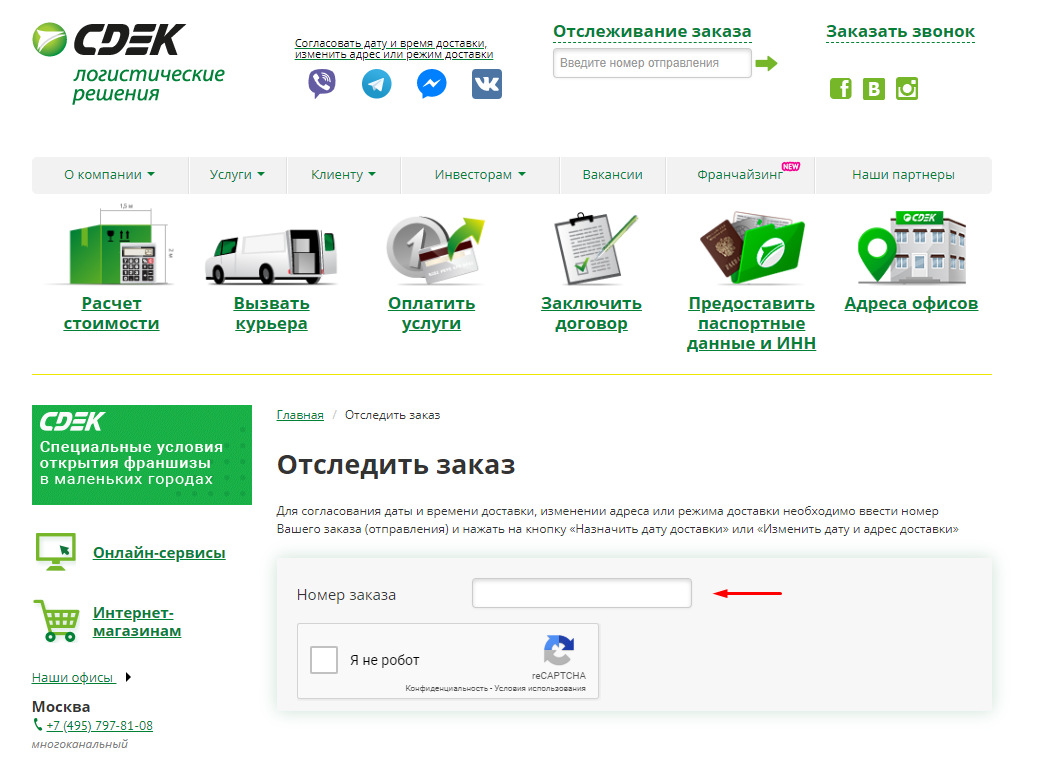This screenshot has height=765, width=1047.
Task: Expand the "О компании" dropdown
Action: tap(110, 175)
